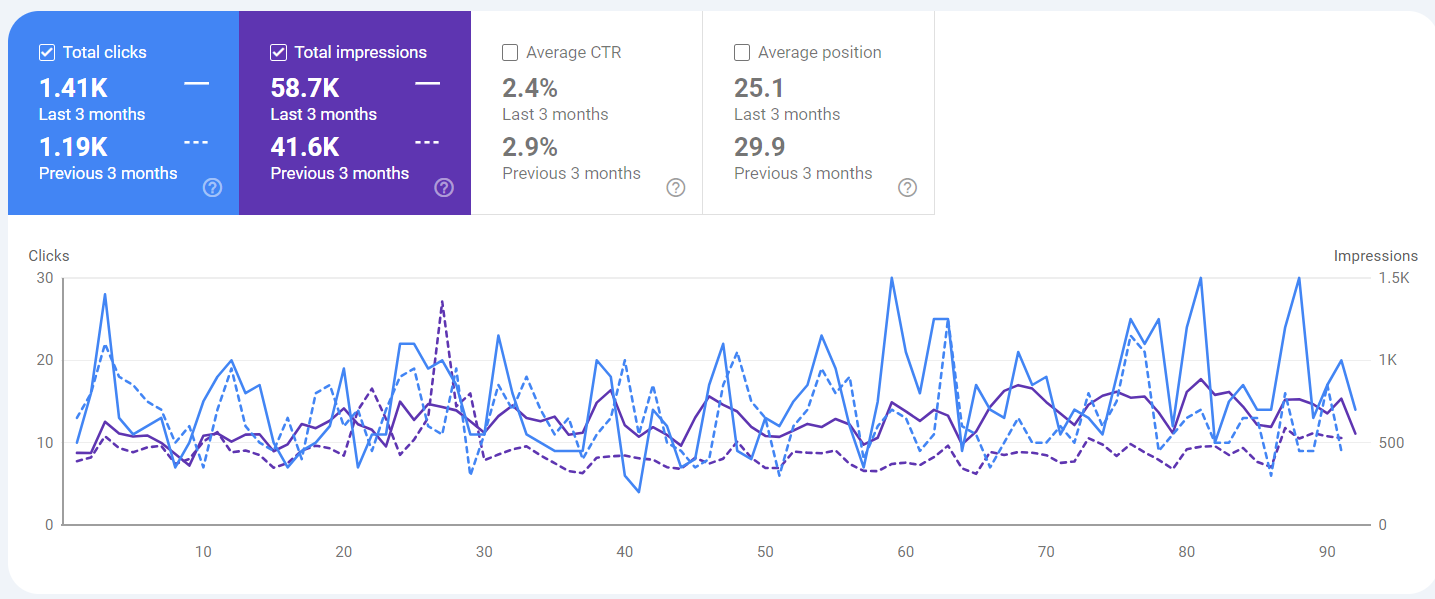Screen dimensions: 1435x599
Task: Click the 2.4% Average CTR value
Action: pos(530,88)
